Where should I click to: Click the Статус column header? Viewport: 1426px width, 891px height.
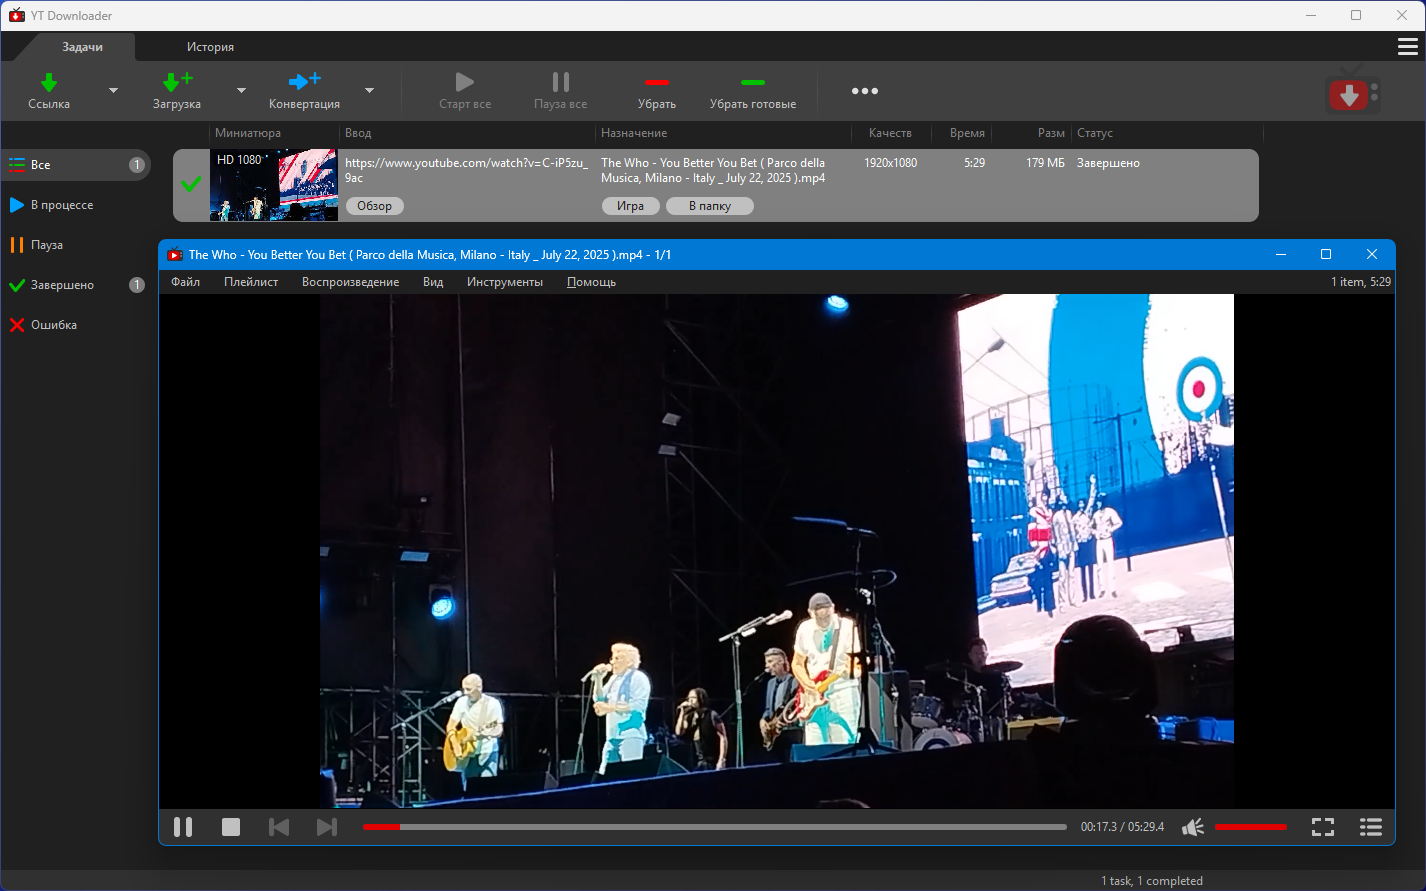1095,133
